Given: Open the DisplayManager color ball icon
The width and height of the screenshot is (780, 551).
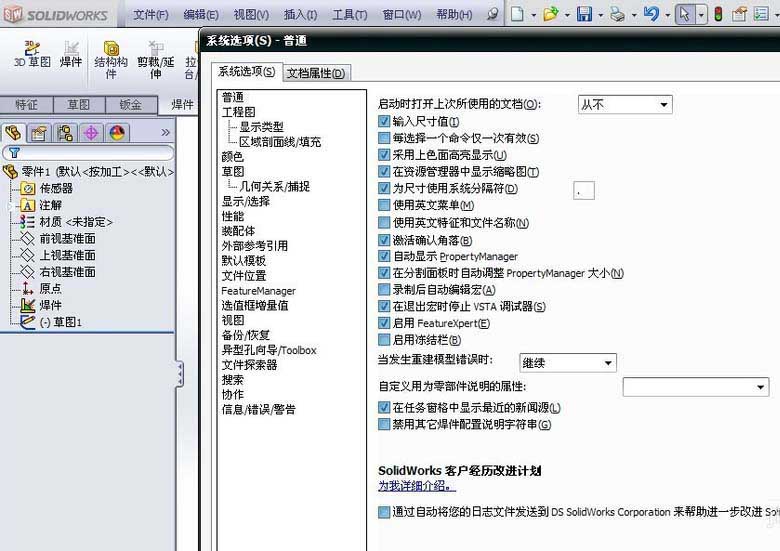Looking at the screenshot, I should (117, 133).
